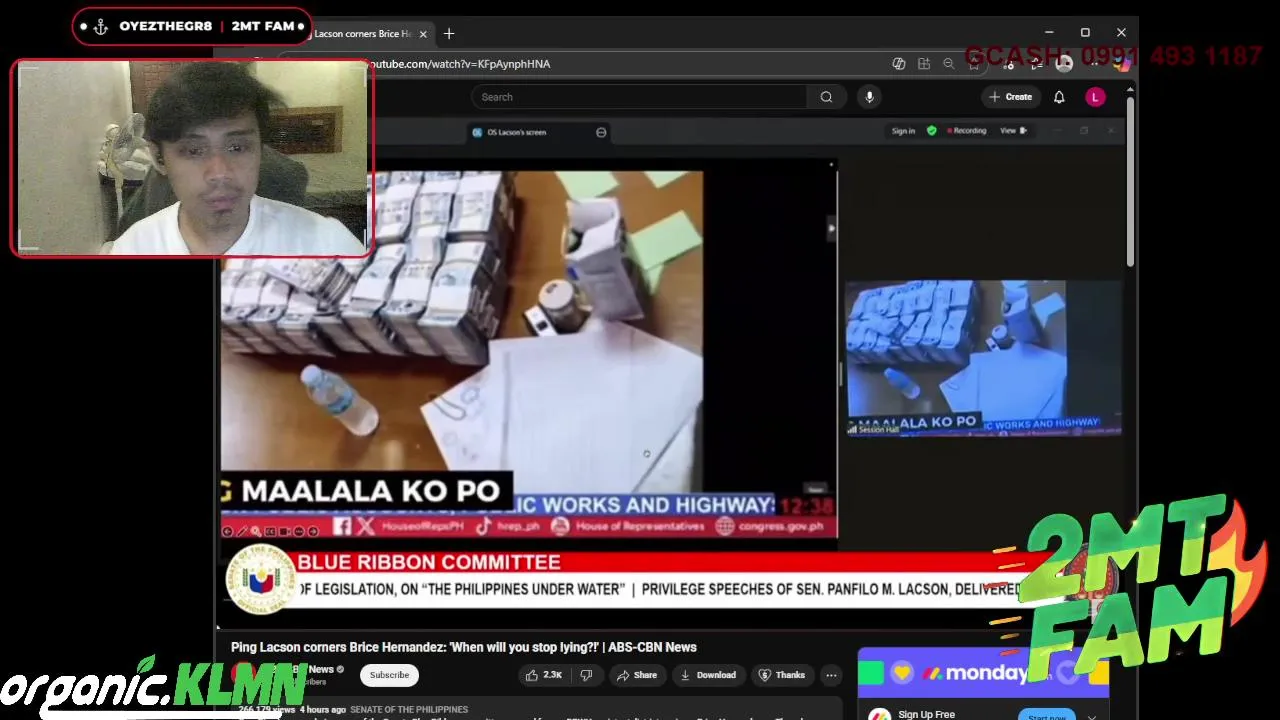Focus the YouTube Search field

click(640, 97)
